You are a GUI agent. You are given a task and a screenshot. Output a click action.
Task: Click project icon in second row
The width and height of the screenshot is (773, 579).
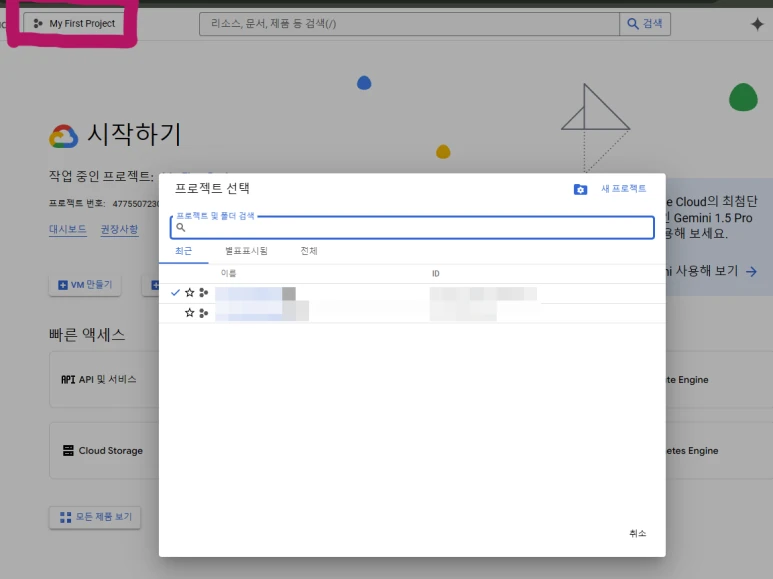tap(204, 313)
